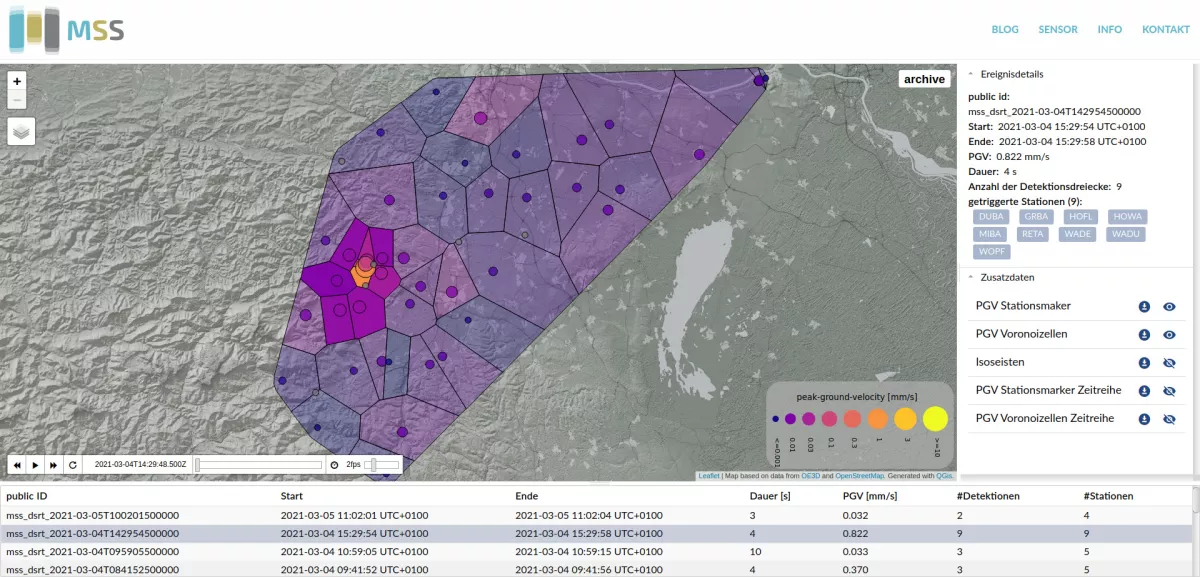Image resolution: width=1200 pixels, height=577 pixels.
Task: Step backward in the time animation
Action: click(x=17, y=465)
